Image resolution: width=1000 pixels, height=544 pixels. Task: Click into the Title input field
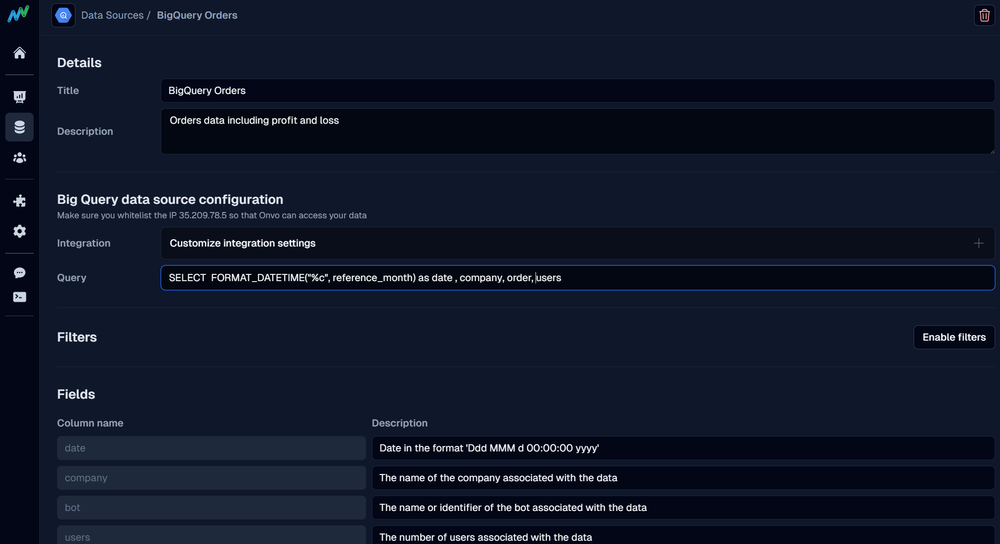pos(577,90)
